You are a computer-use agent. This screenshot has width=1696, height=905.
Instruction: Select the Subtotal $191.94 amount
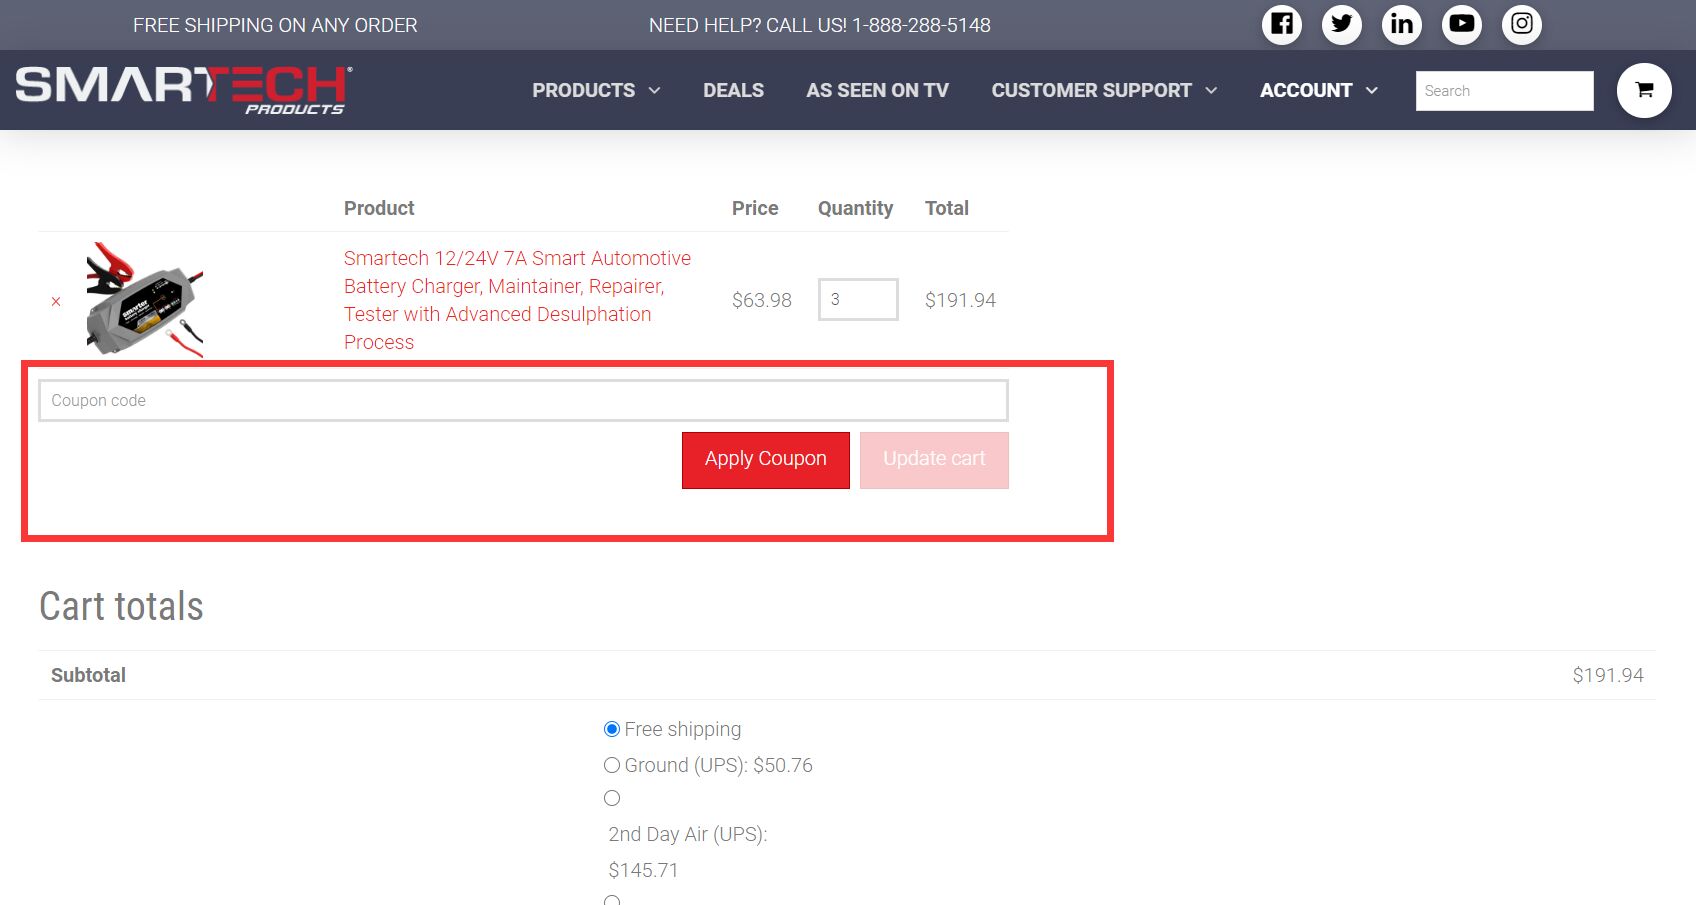click(1607, 675)
